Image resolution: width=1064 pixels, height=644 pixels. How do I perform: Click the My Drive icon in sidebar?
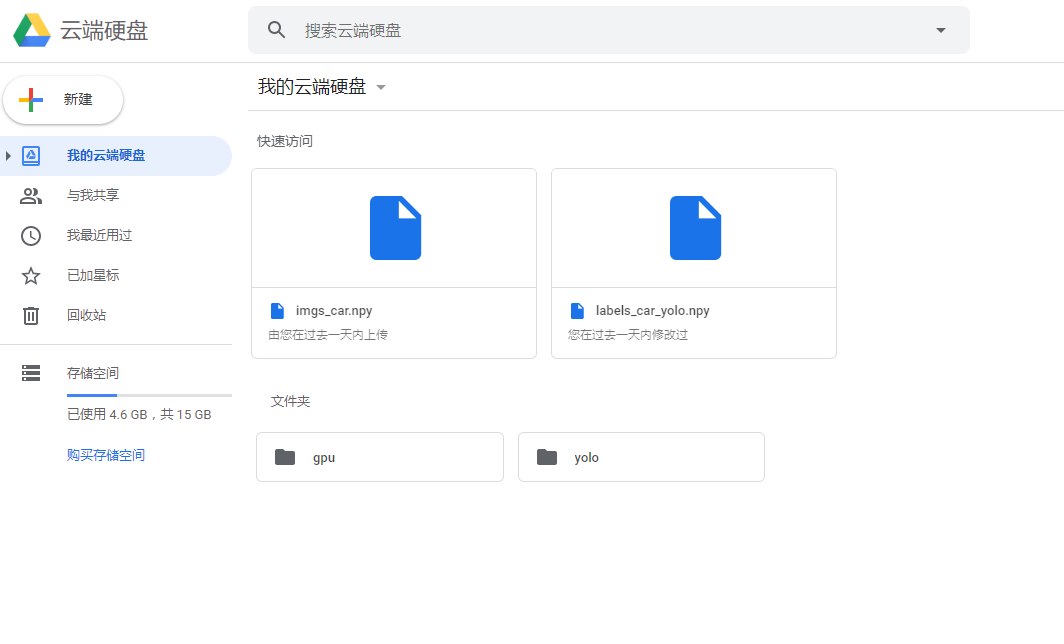31,156
